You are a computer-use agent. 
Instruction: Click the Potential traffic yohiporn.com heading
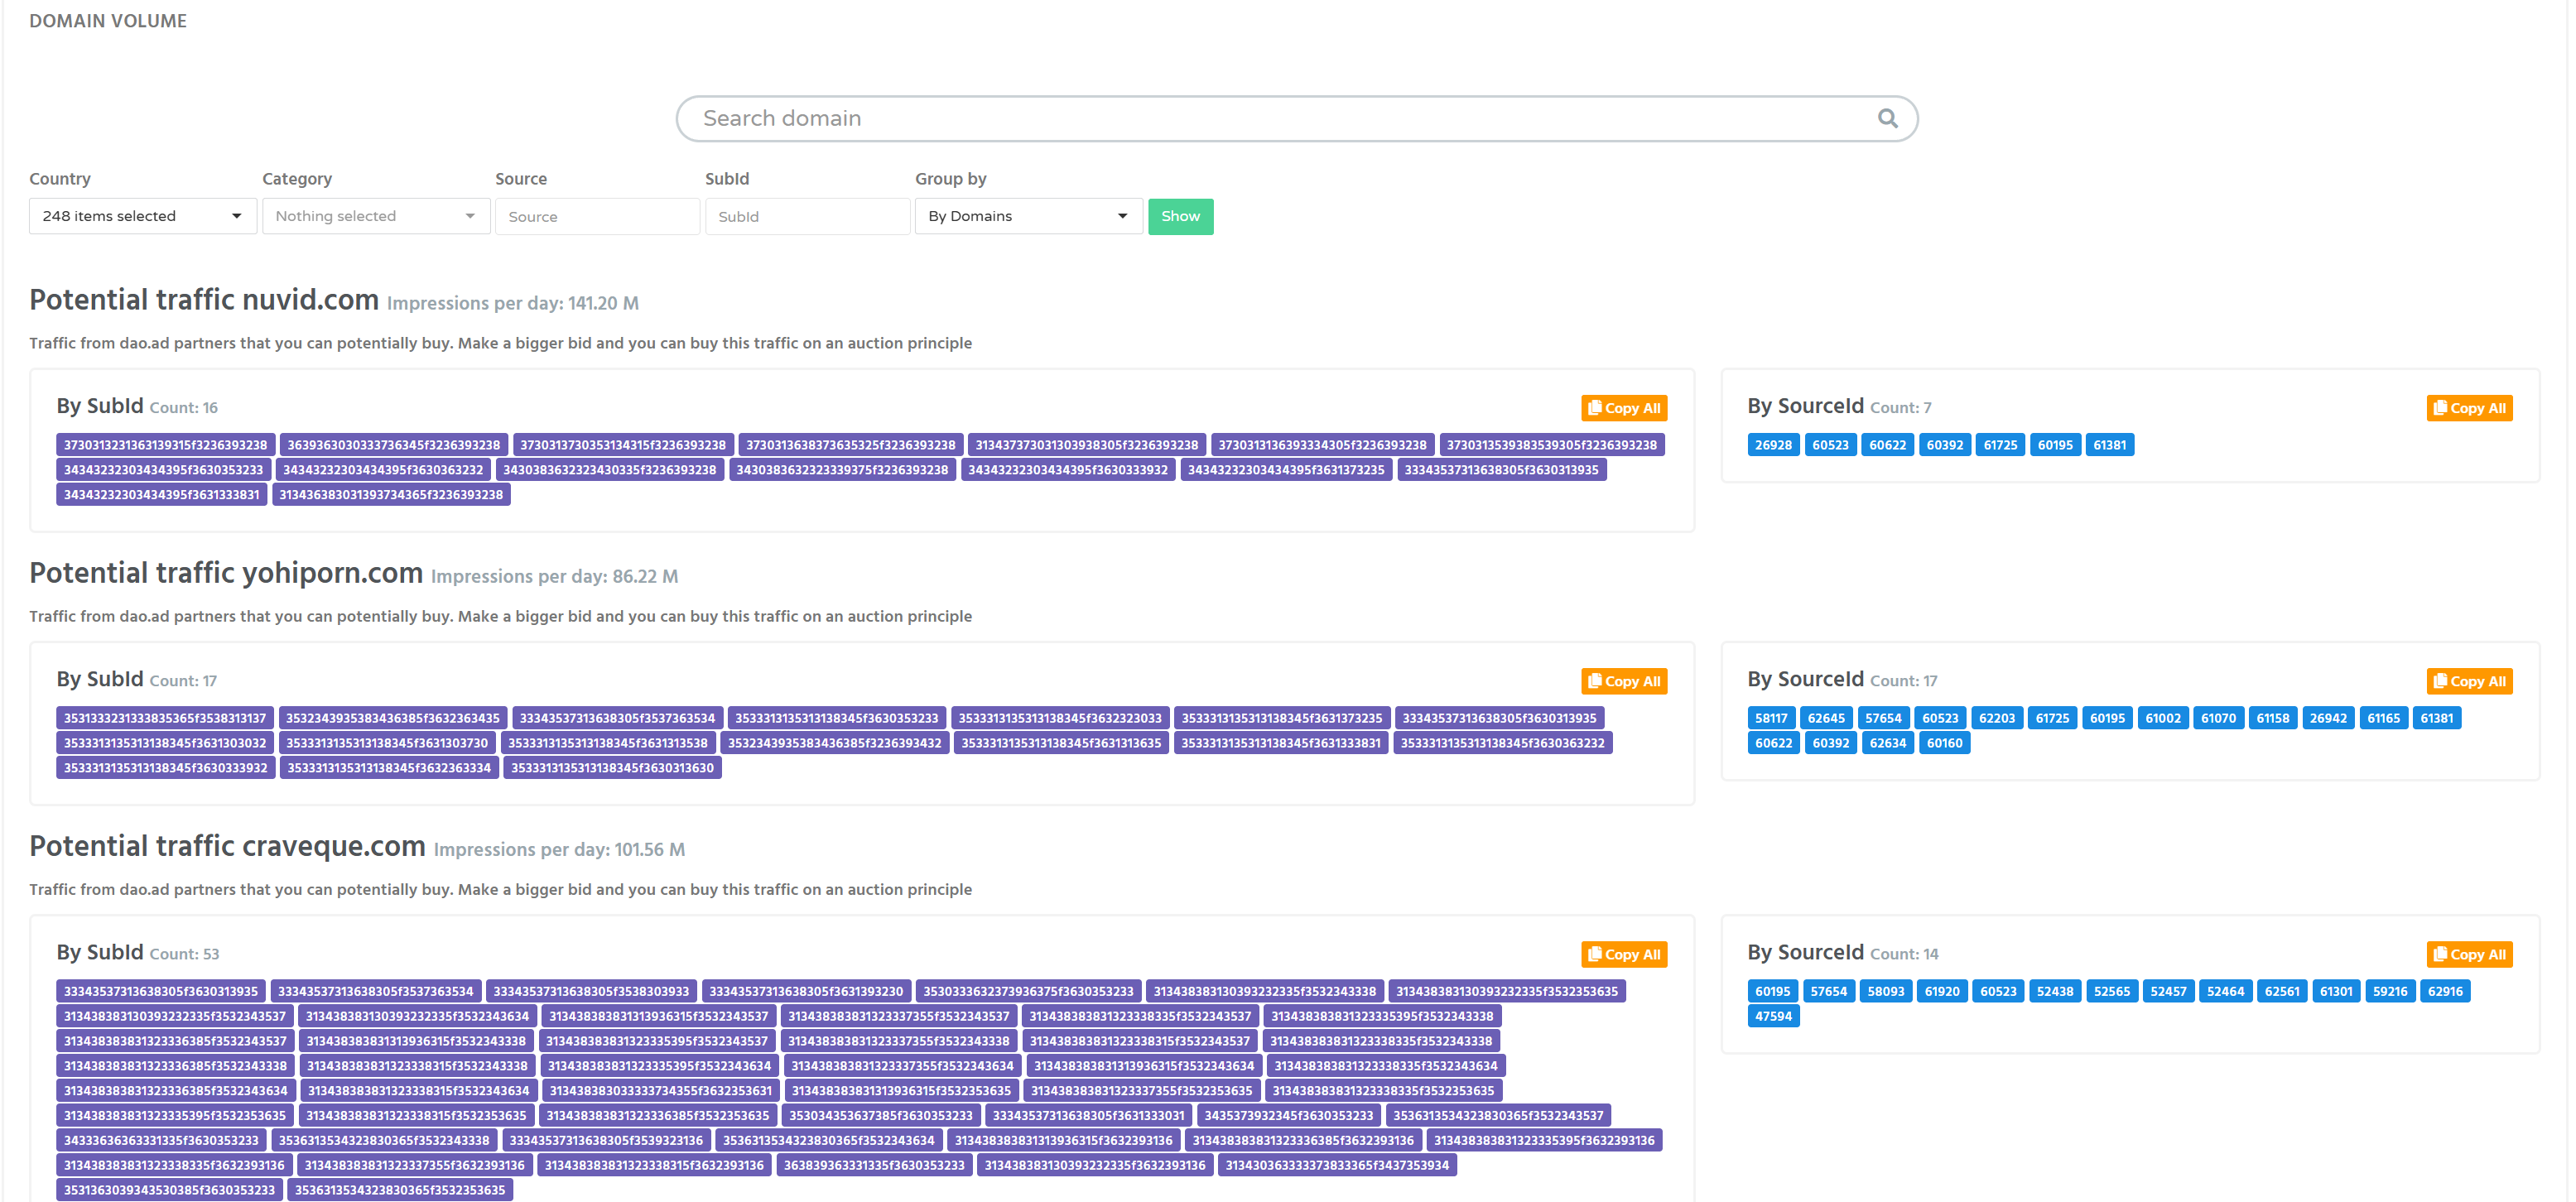(x=226, y=573)
